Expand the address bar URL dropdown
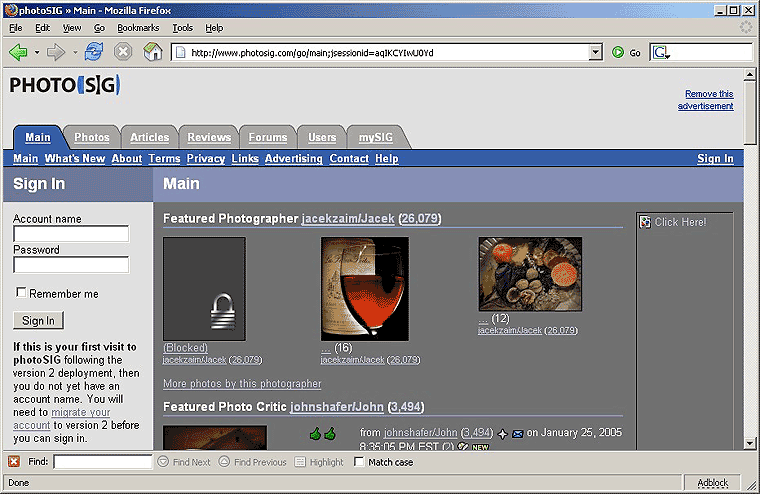The image size is (760, 494). 595,52
